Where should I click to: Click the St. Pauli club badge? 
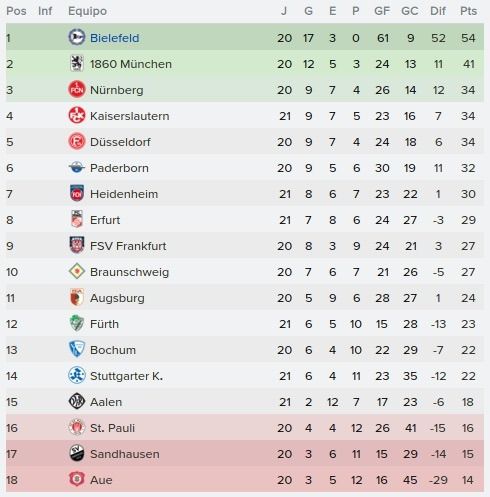[77, 427]
